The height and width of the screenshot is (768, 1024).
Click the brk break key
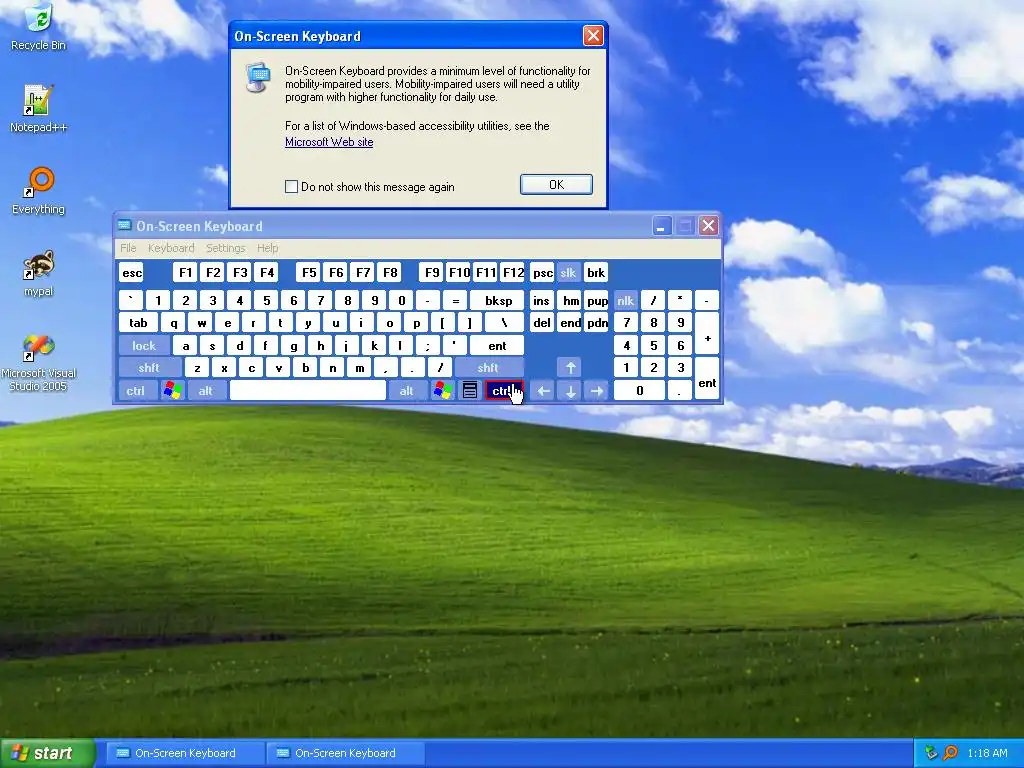596,272
